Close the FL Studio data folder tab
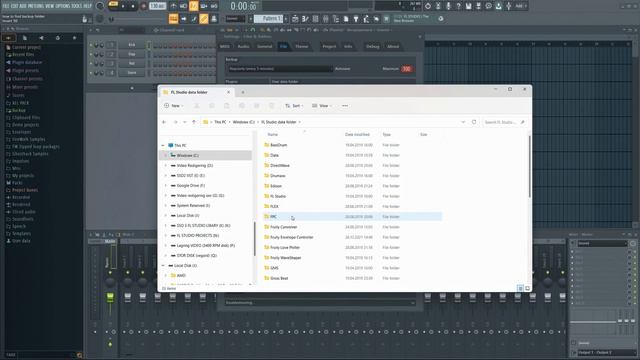The image size is (640, 360). click(x=229, y=92)
